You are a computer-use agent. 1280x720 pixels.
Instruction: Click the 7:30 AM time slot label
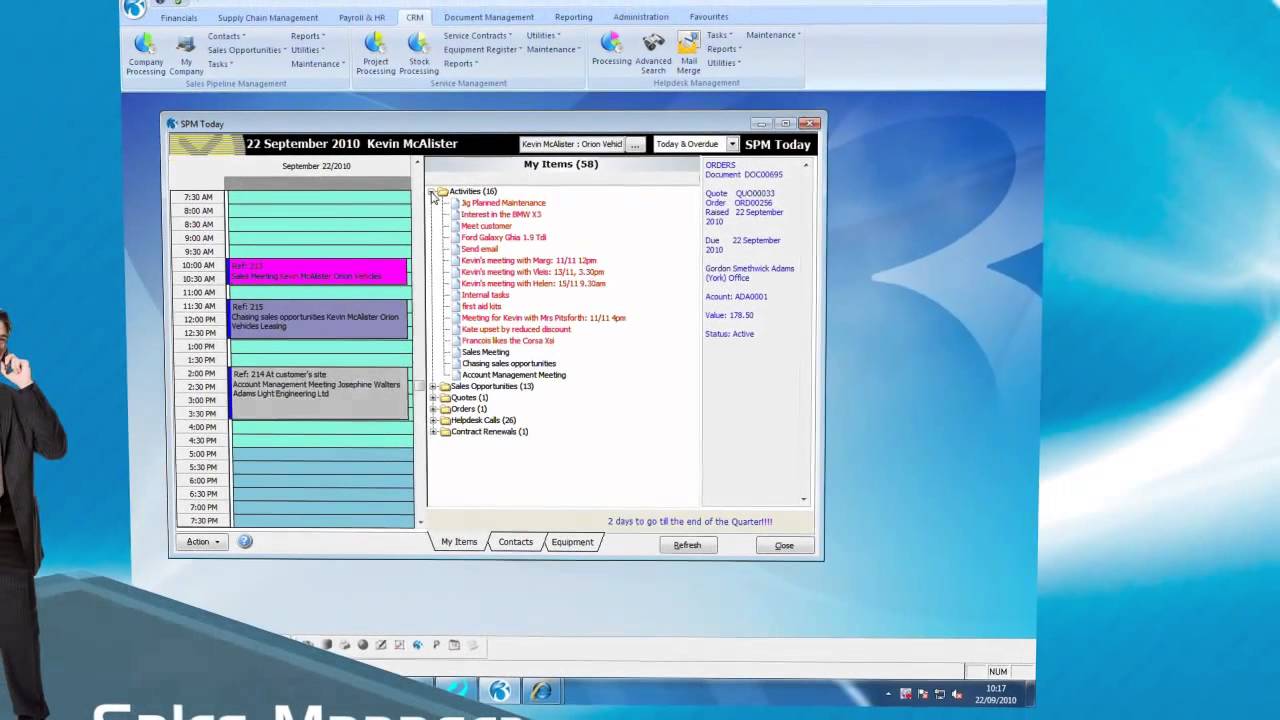[x=199, y=197]
